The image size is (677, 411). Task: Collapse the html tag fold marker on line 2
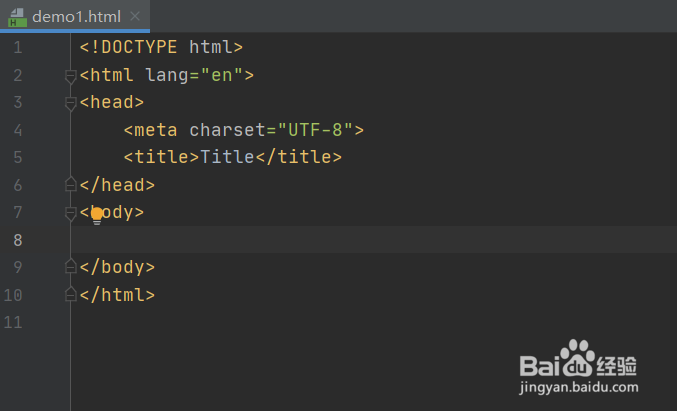pos(70,76)
